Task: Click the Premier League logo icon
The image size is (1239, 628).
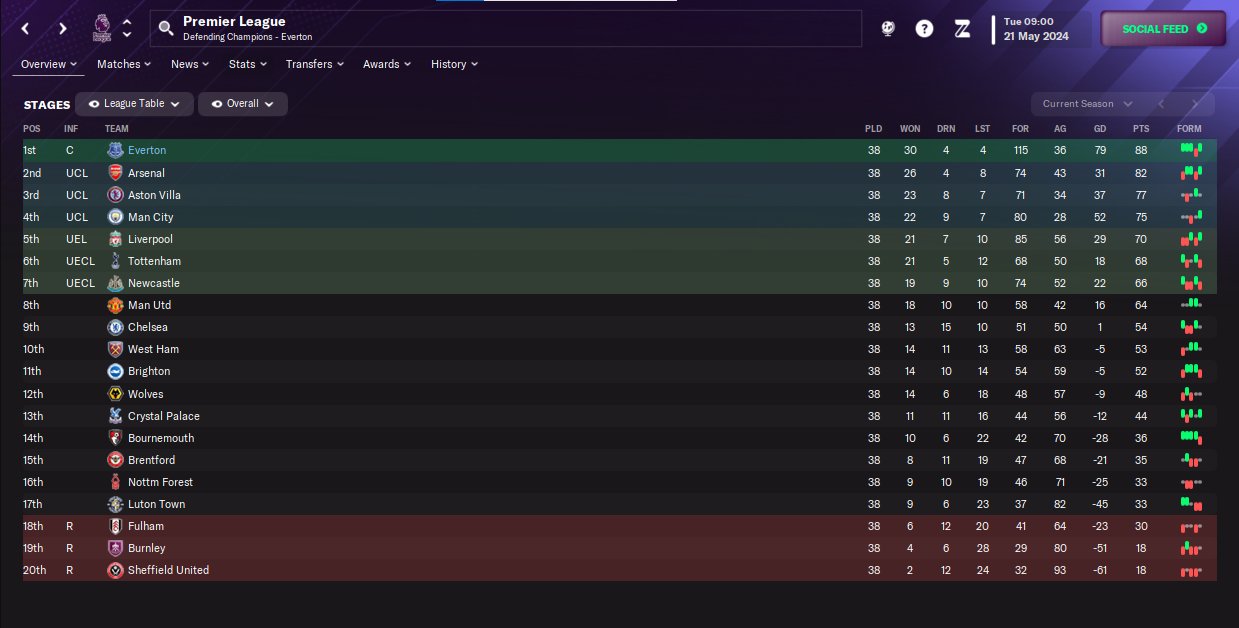Action: (x=101, y=28)
